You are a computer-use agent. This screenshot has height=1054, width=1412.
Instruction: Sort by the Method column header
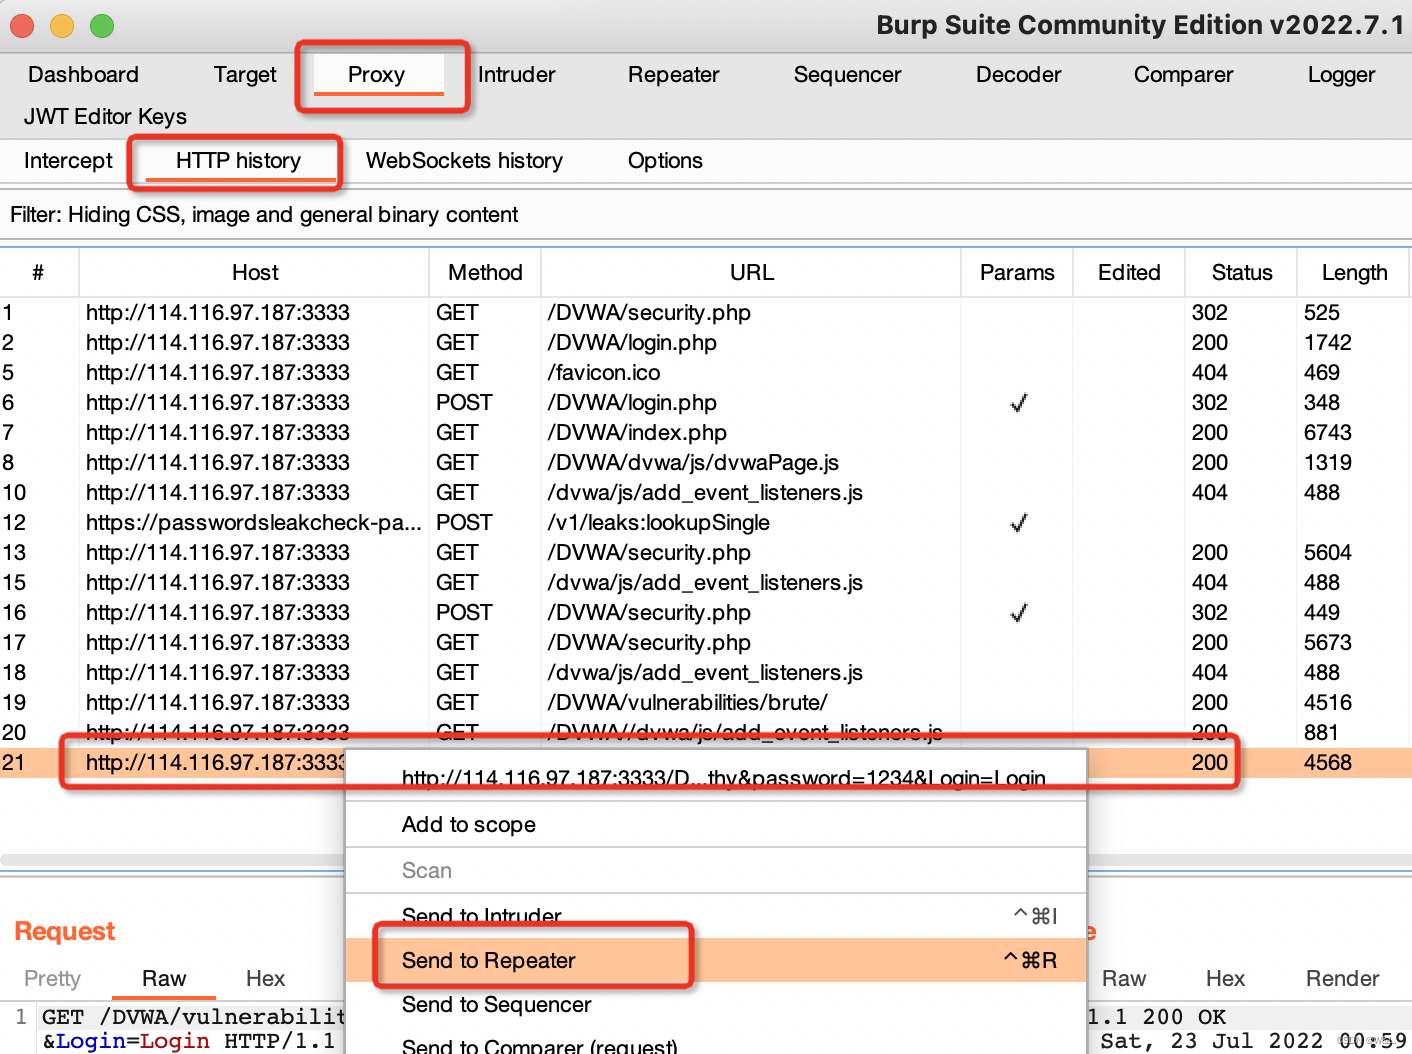coord(485,273)
